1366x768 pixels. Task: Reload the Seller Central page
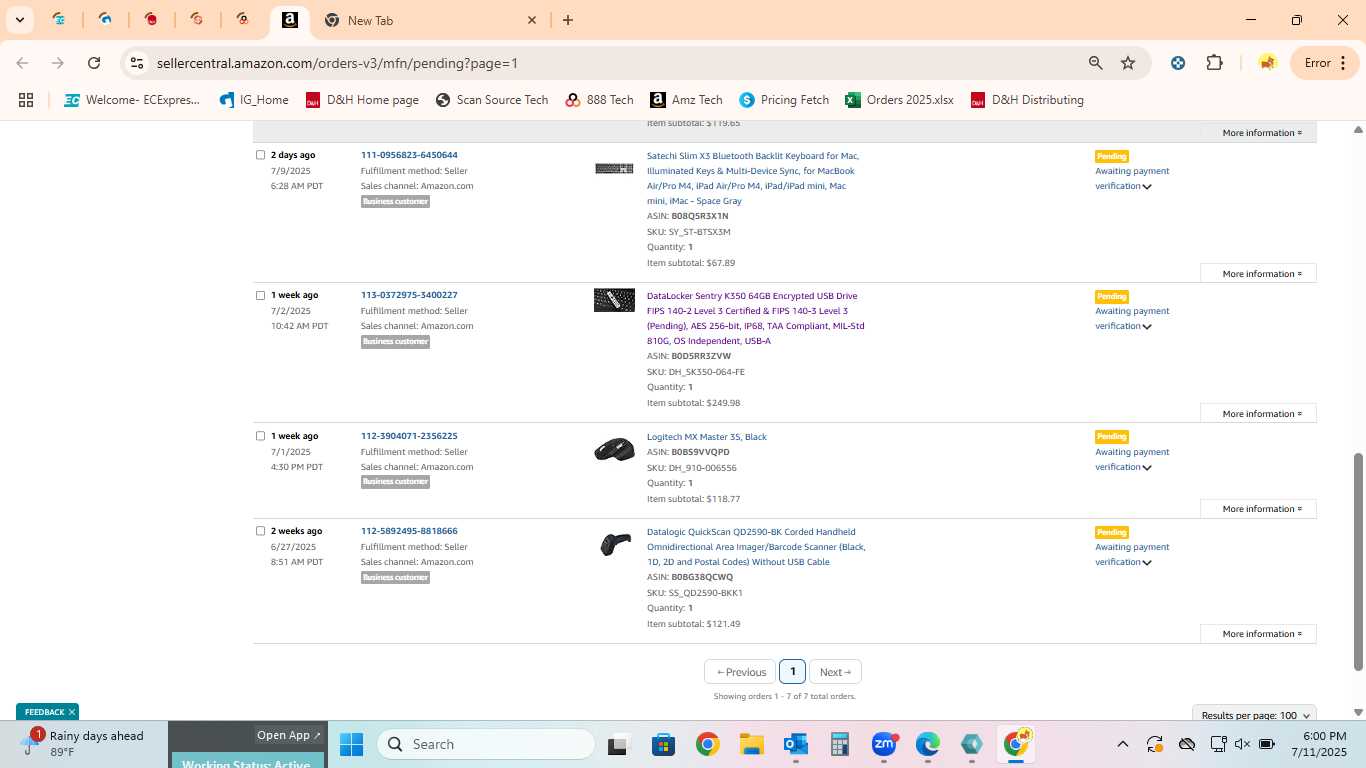coord(94,63)
